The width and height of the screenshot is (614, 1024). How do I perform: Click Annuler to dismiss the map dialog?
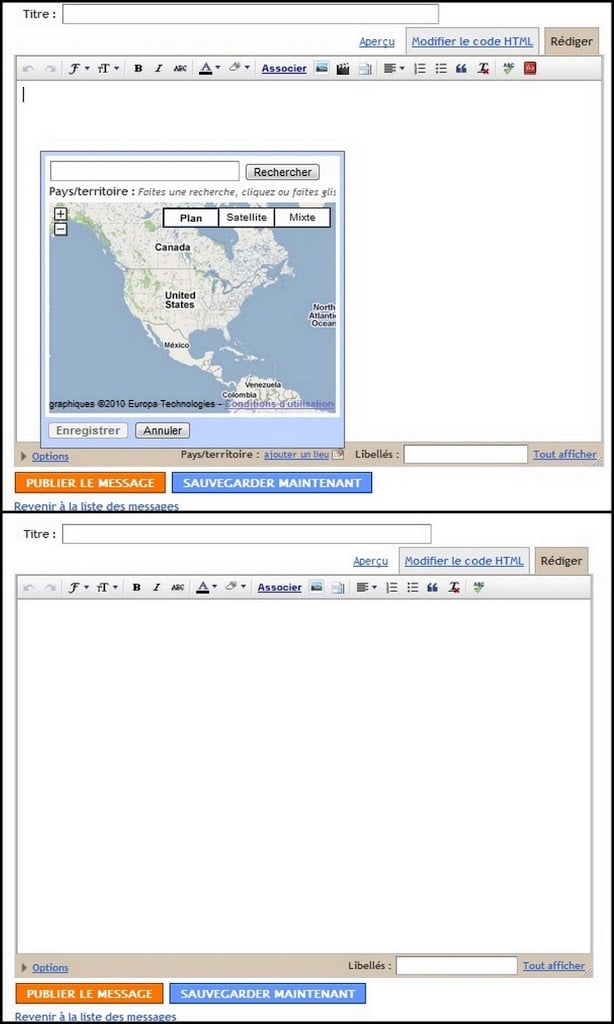point(161,431)
